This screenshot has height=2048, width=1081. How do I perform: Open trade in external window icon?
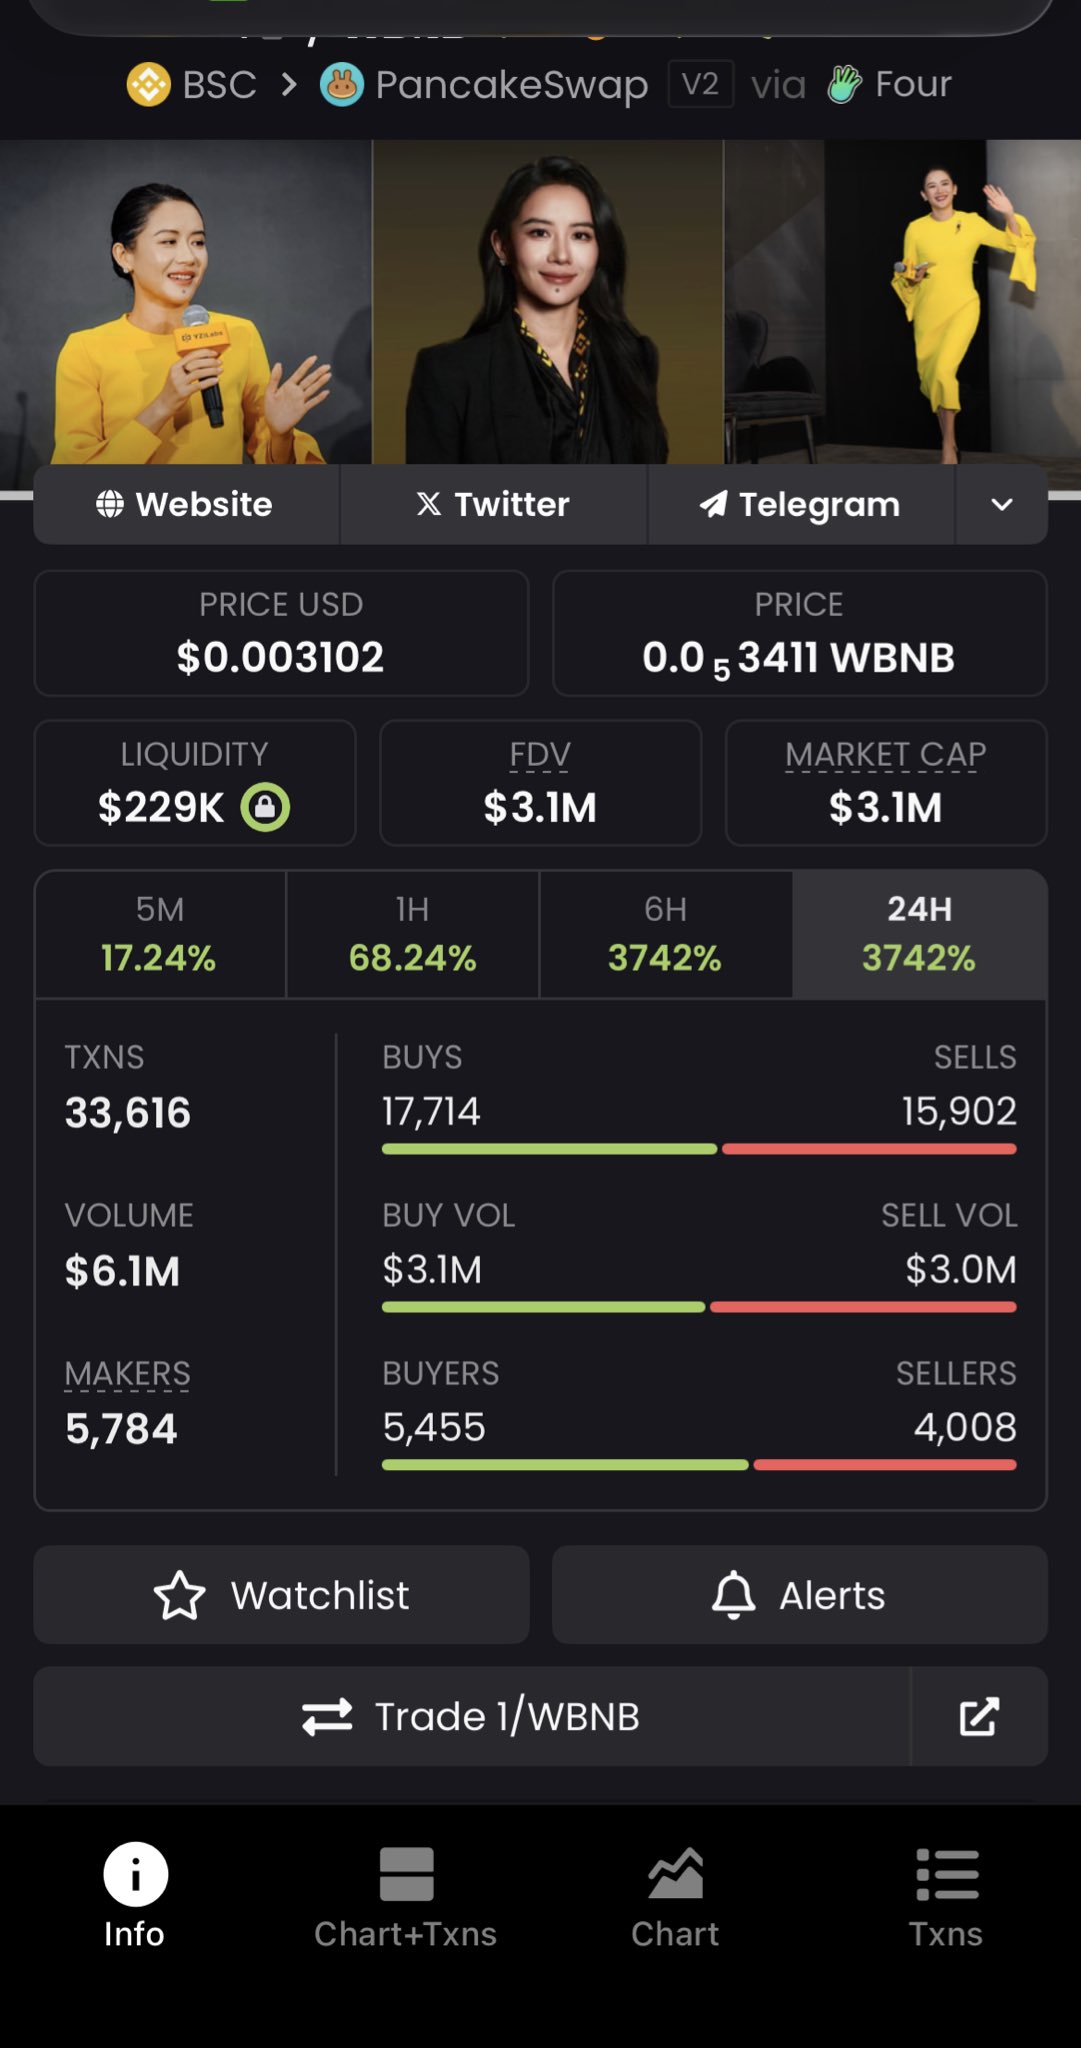[979, 1716]
